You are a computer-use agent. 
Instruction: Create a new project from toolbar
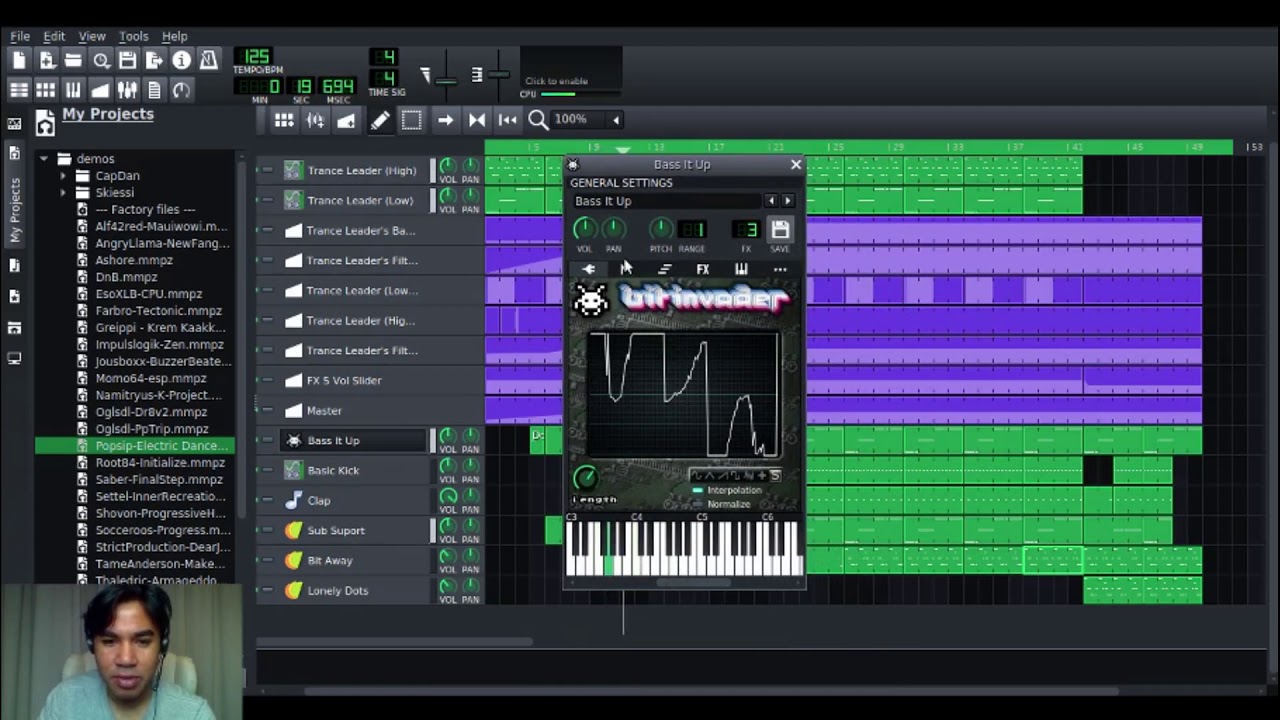tap(19, 61)
